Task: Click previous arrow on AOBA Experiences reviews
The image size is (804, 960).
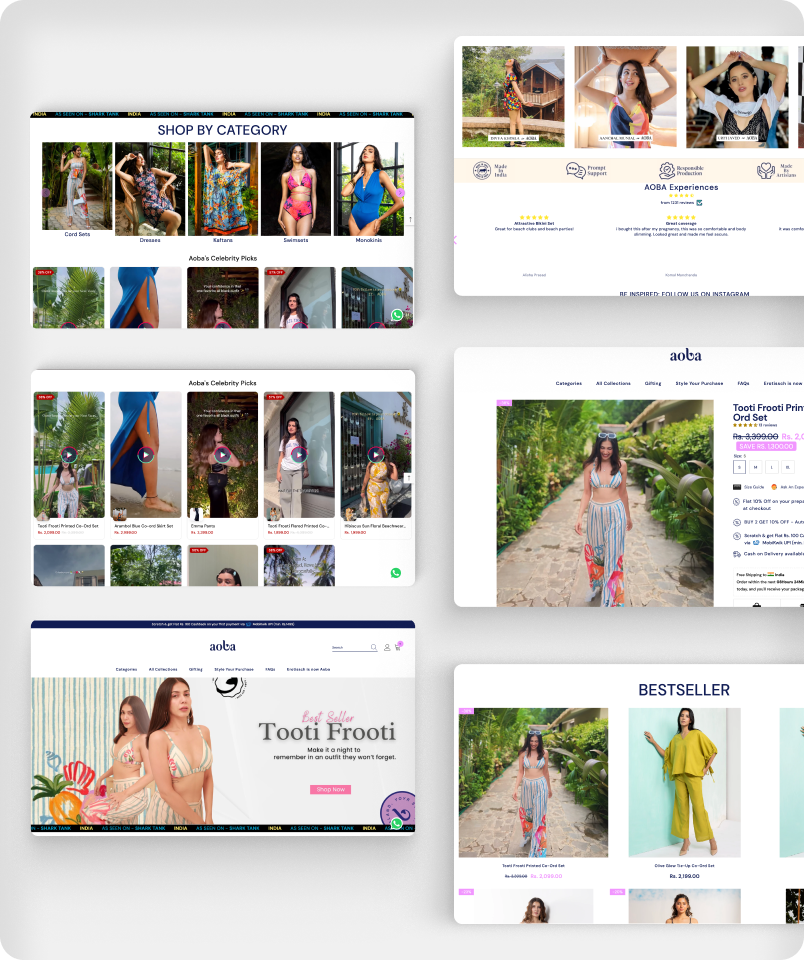Action: coord(456,240)
